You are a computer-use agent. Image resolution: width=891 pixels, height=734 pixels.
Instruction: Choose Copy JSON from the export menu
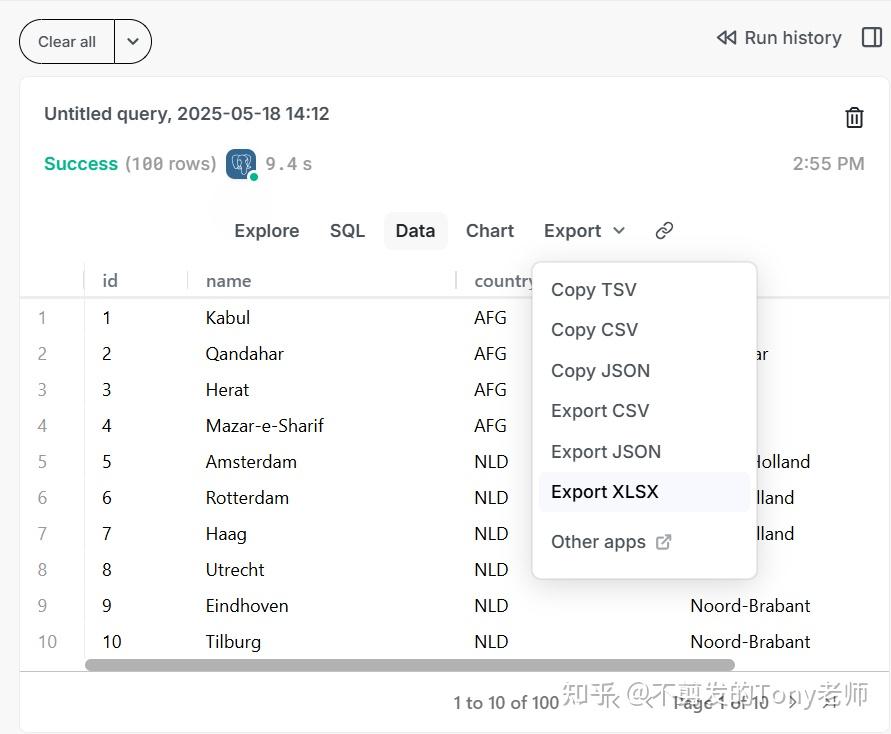click(600, 370)
